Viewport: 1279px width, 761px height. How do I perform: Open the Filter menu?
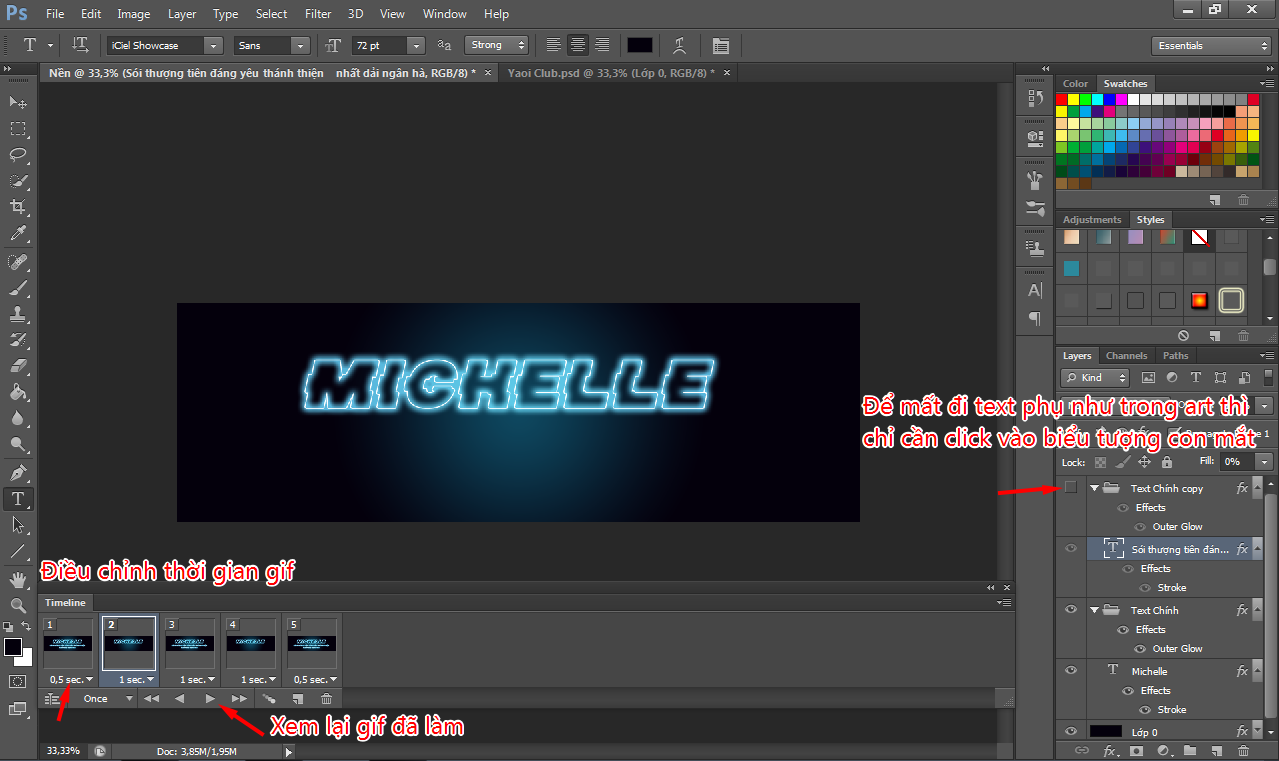(x=318, y=14)
